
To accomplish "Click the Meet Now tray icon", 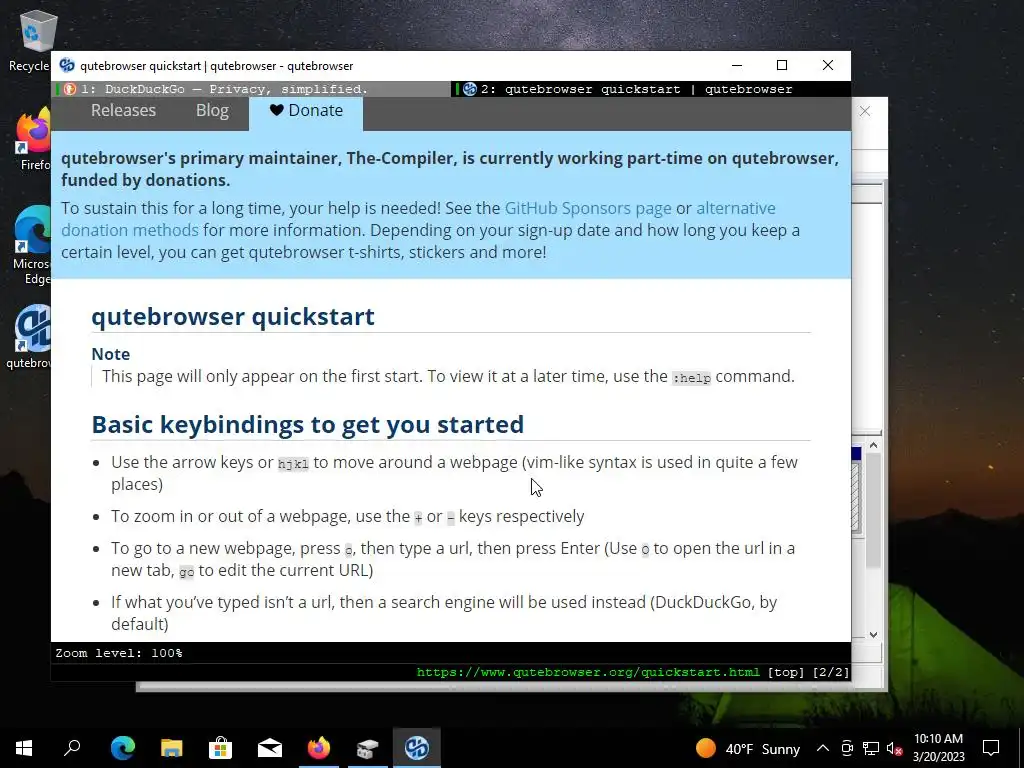I will 847,748.
